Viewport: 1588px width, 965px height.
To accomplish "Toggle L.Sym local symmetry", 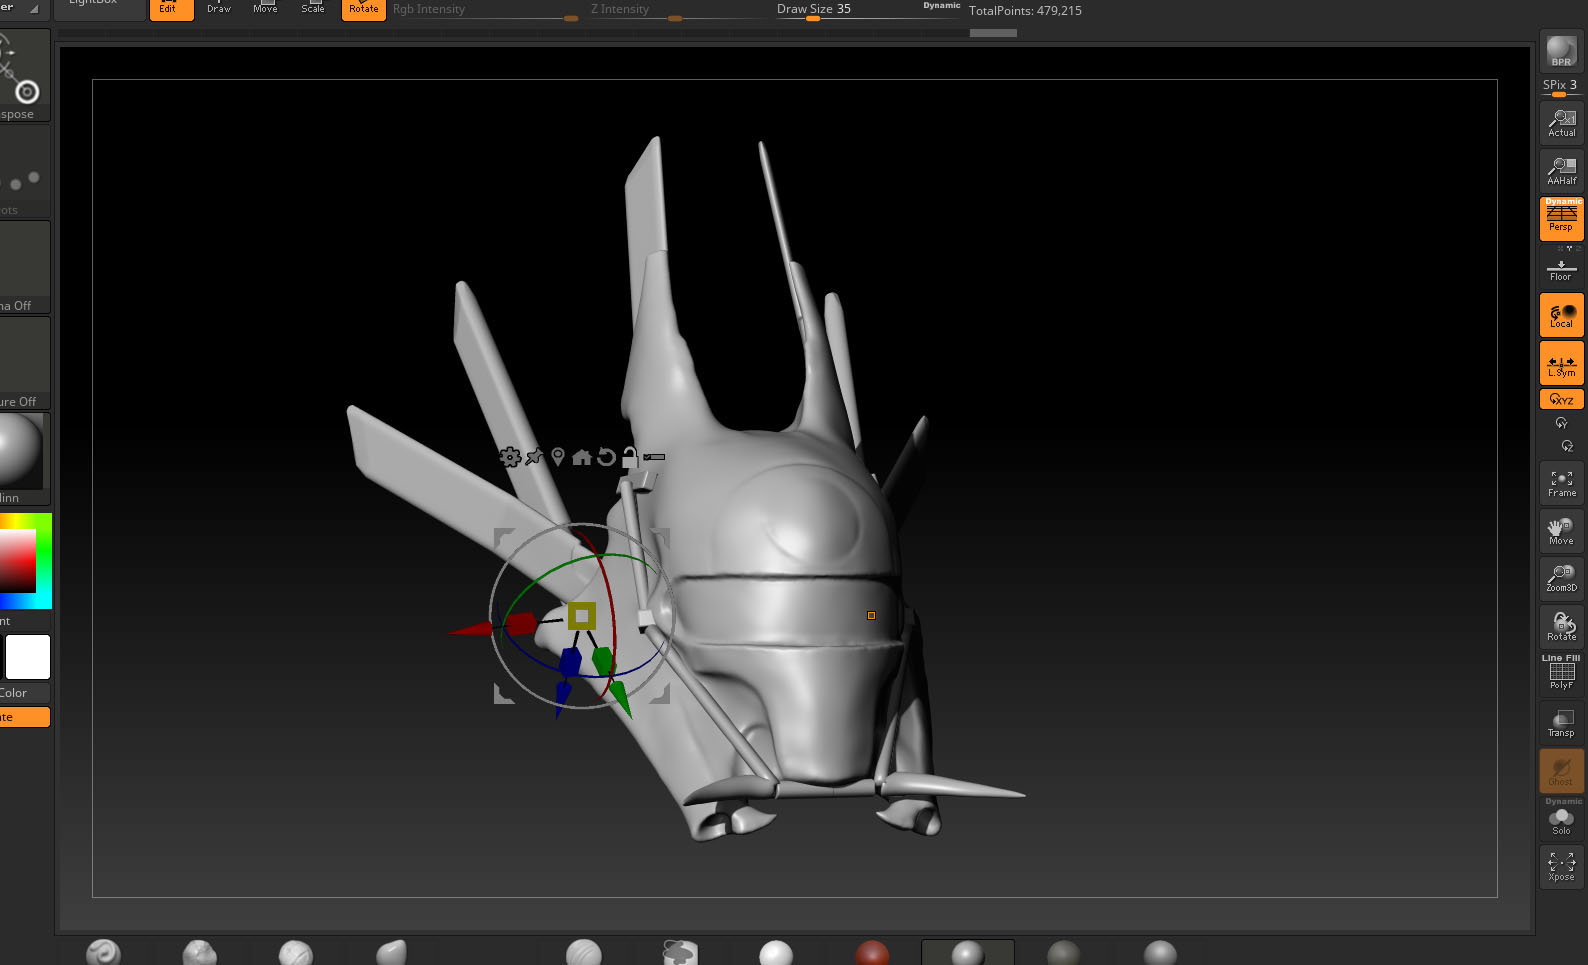I will coord(1561,363).
